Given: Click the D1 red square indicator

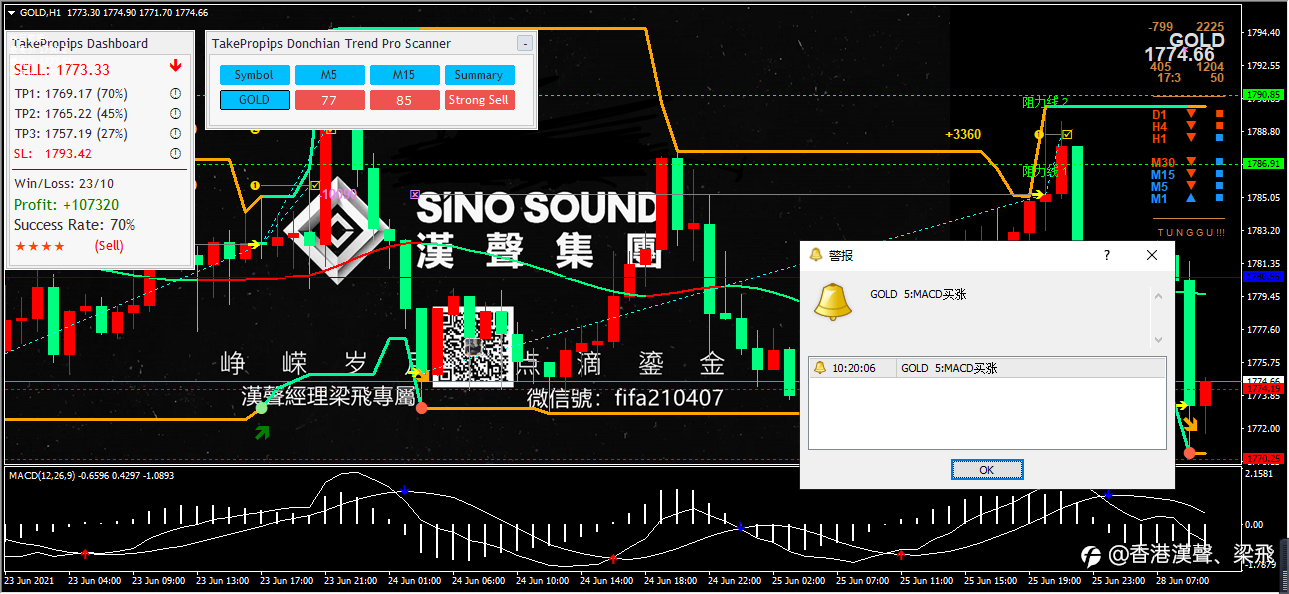Looking at the screenshot, I should [1219, 114].
